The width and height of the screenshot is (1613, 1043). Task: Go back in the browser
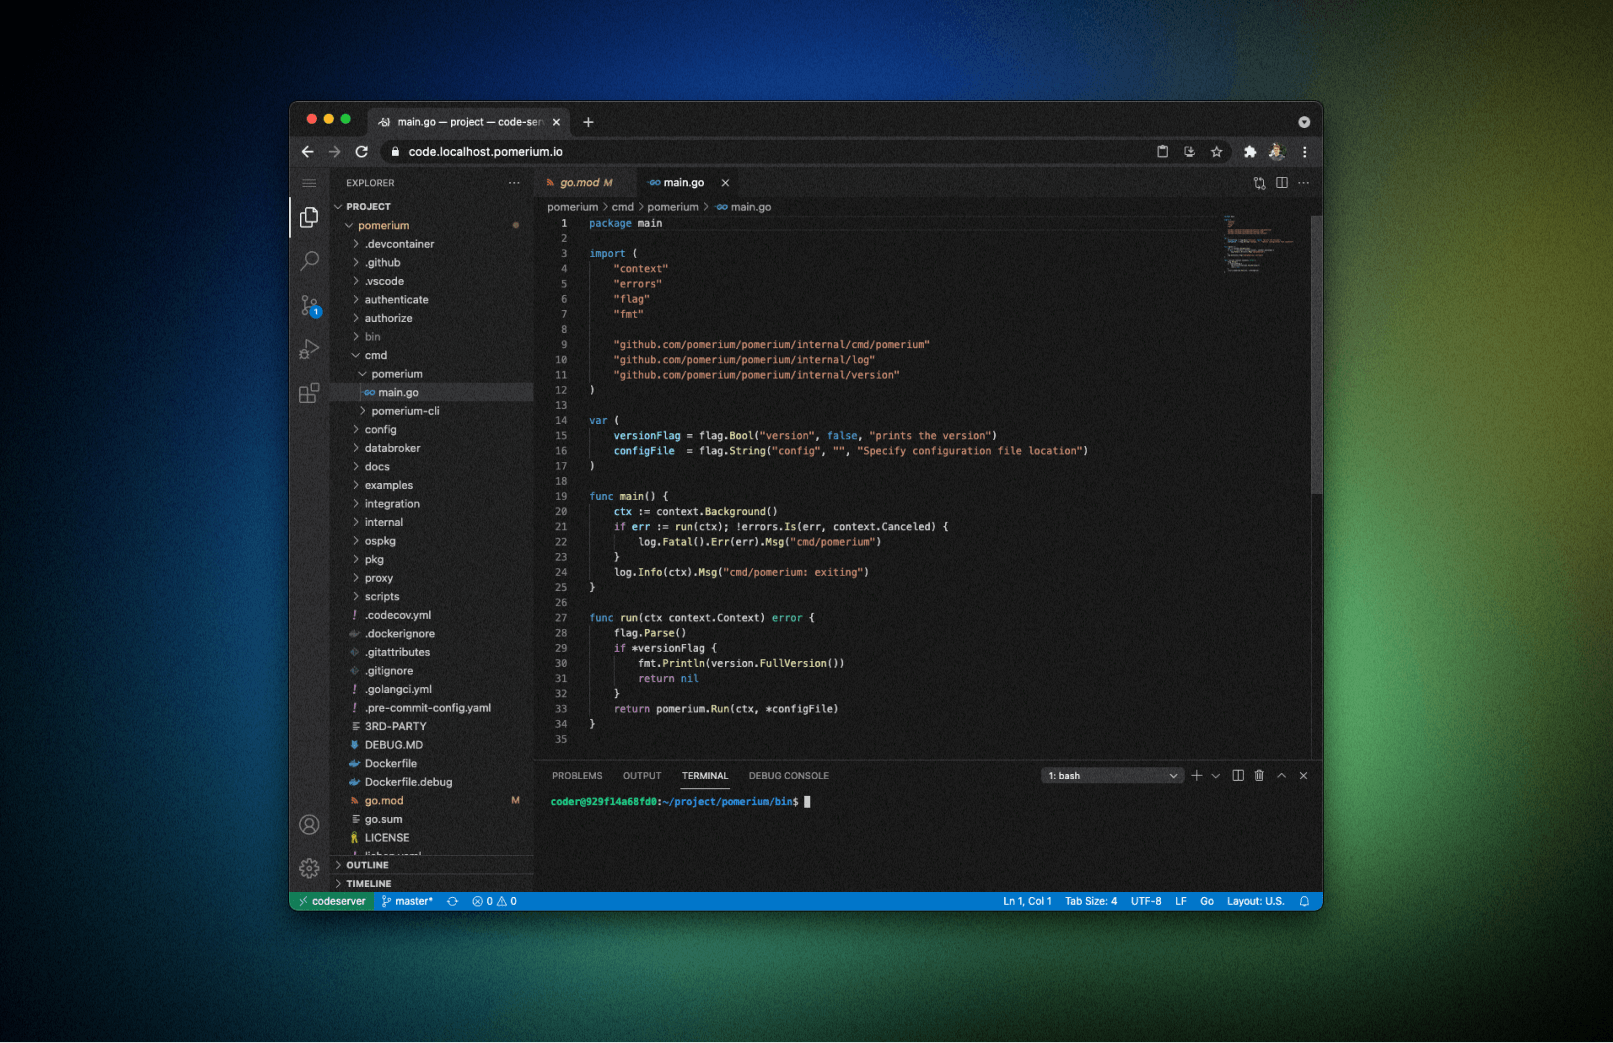pos(307,152)
